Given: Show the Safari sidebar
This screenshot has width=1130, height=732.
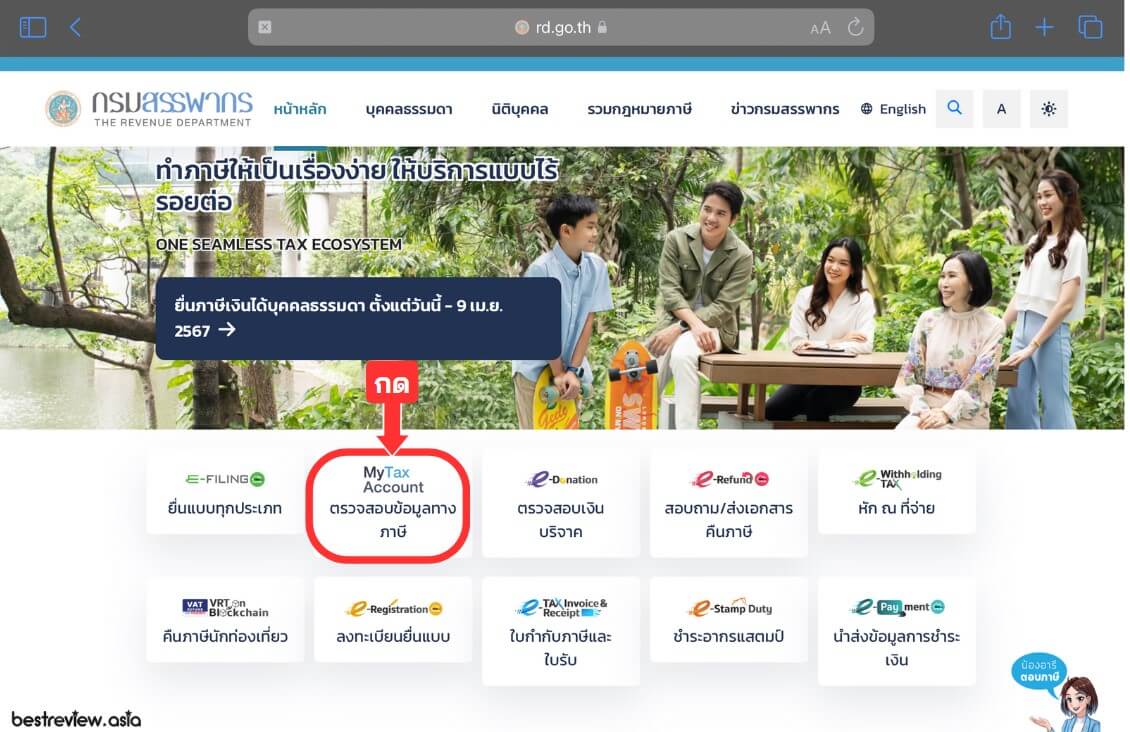Looking at the screenshot, I should 32,27.
